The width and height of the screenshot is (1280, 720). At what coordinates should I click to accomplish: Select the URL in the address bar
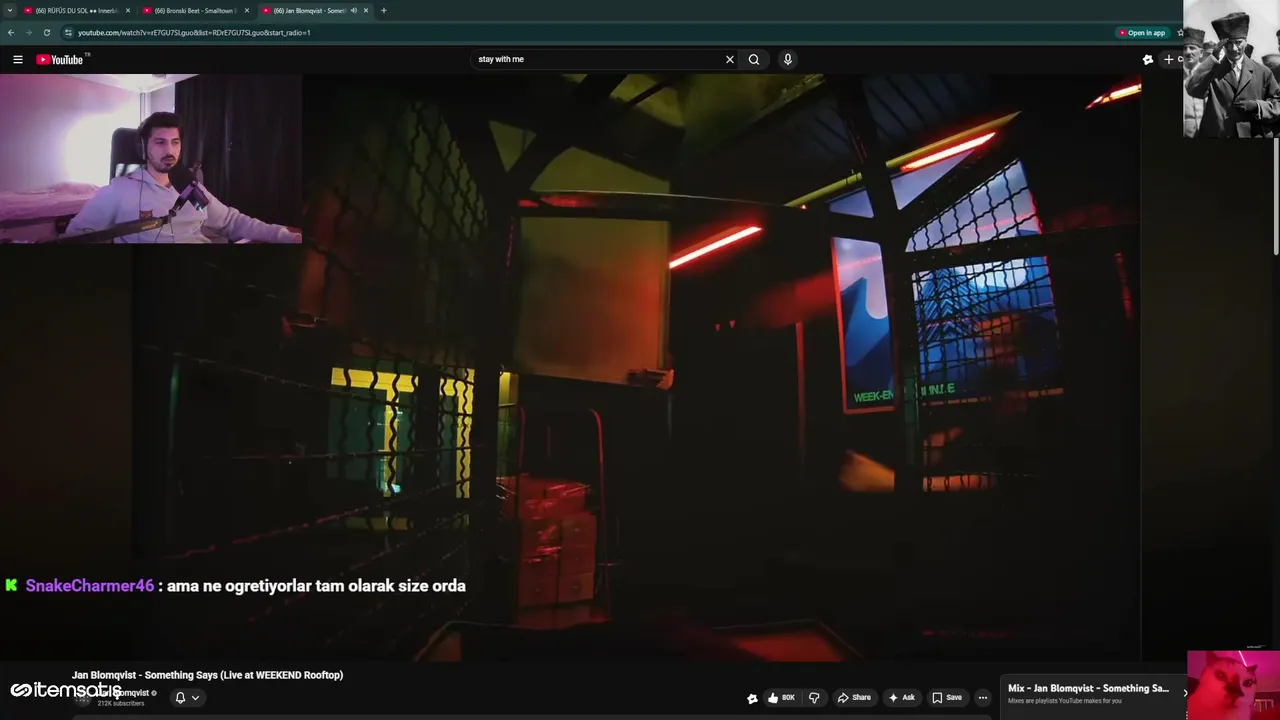coord(194,32)
